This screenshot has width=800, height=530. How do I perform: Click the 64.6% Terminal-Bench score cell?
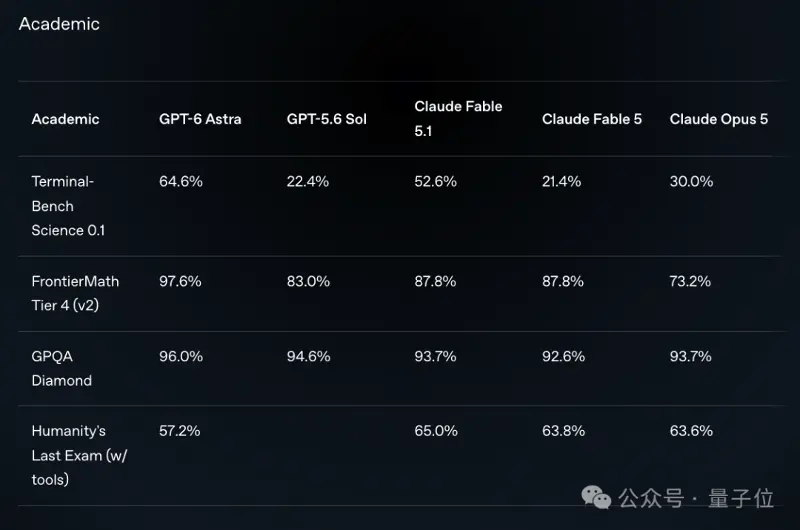point(181,181)
